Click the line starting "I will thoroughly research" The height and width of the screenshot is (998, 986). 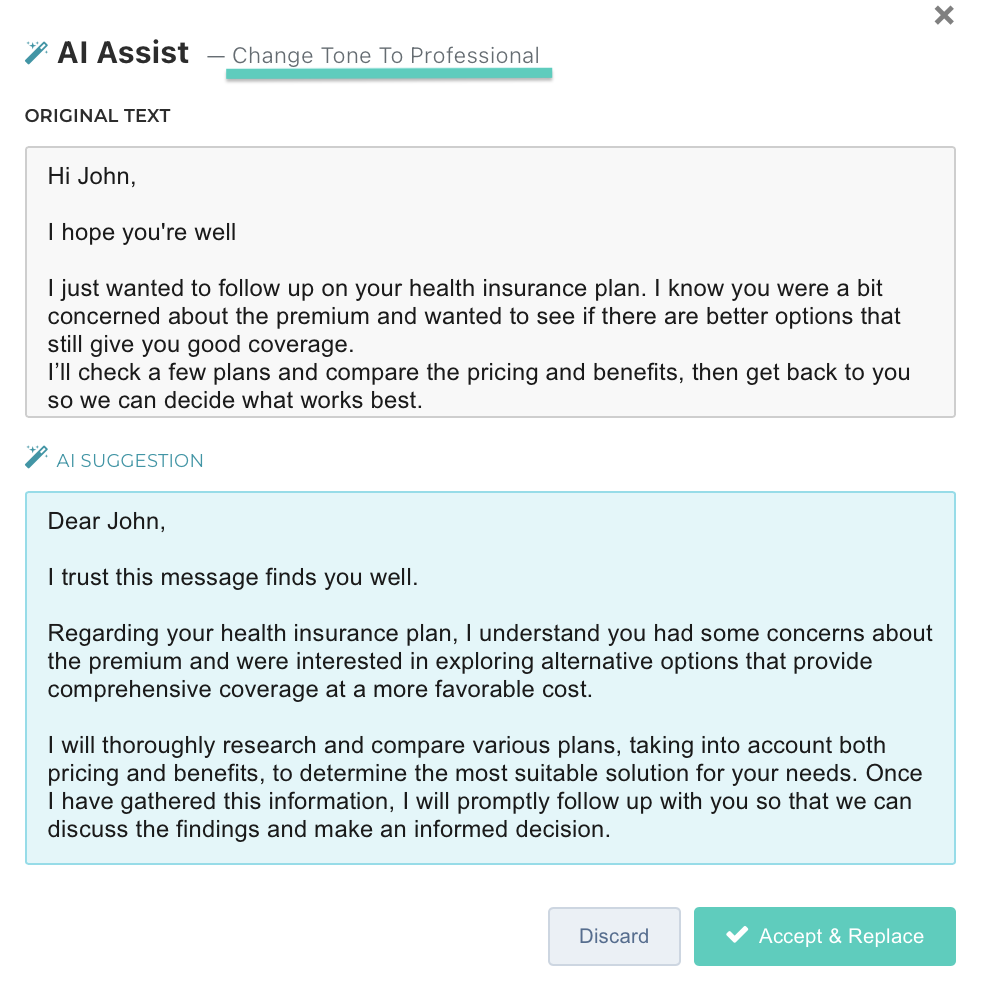tap(466, 745)
